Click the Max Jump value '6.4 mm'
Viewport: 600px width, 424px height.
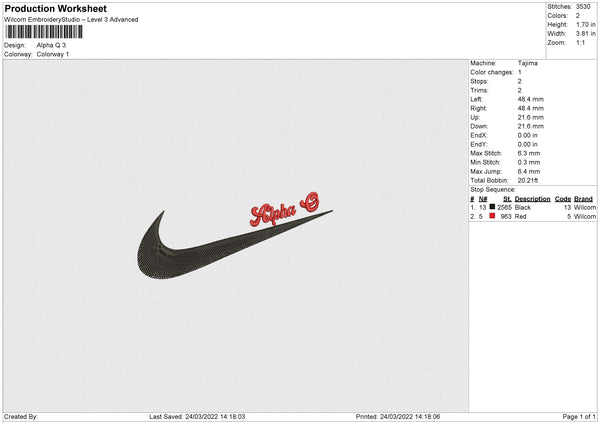click(529, 171)
